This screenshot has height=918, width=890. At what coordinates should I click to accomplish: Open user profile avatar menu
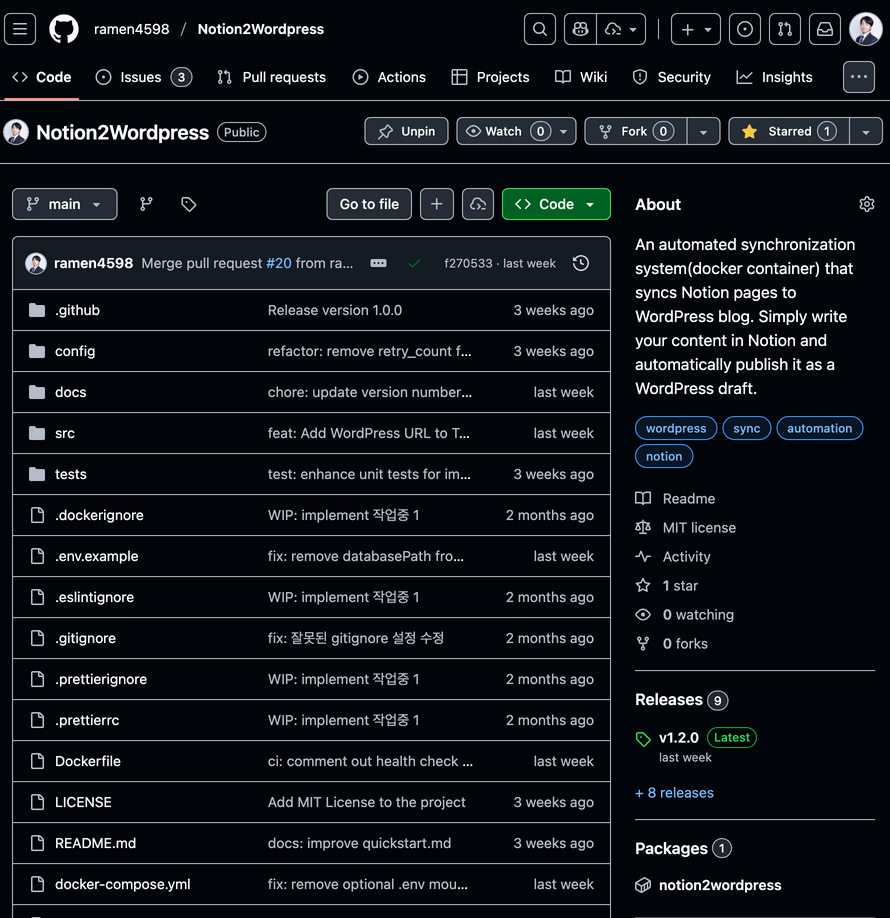pyautogui.click(x=865, y=29)
